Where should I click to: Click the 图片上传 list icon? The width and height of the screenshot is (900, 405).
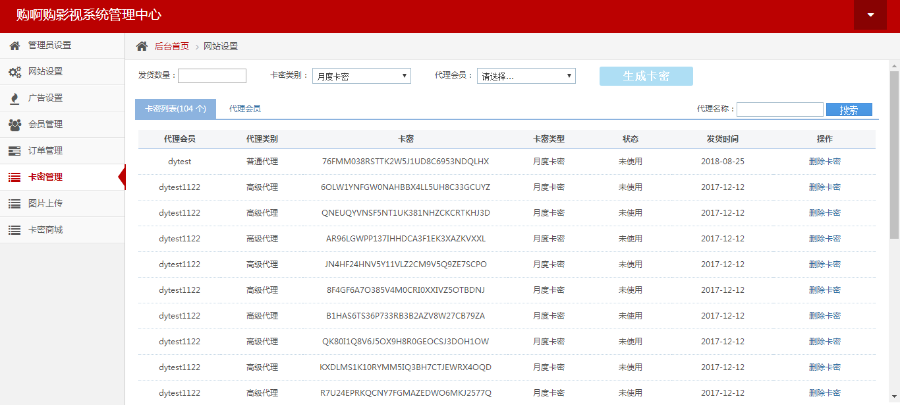pyautogui.click(x=15, y=204)
